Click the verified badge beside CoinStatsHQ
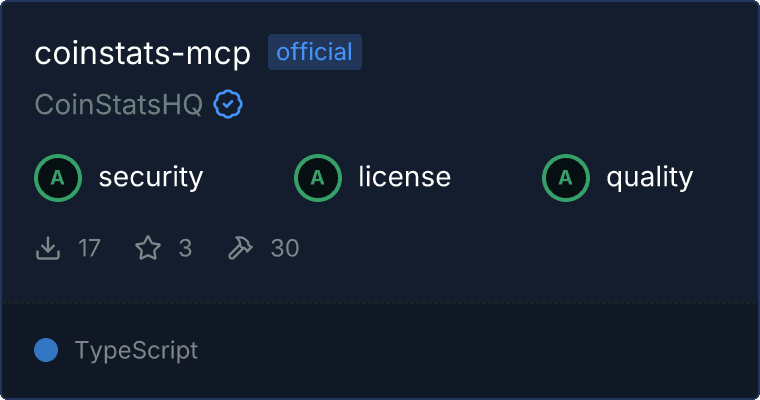The height and width of the screenshot is (400, 760). pyautogui.click(x=228, y=104)
